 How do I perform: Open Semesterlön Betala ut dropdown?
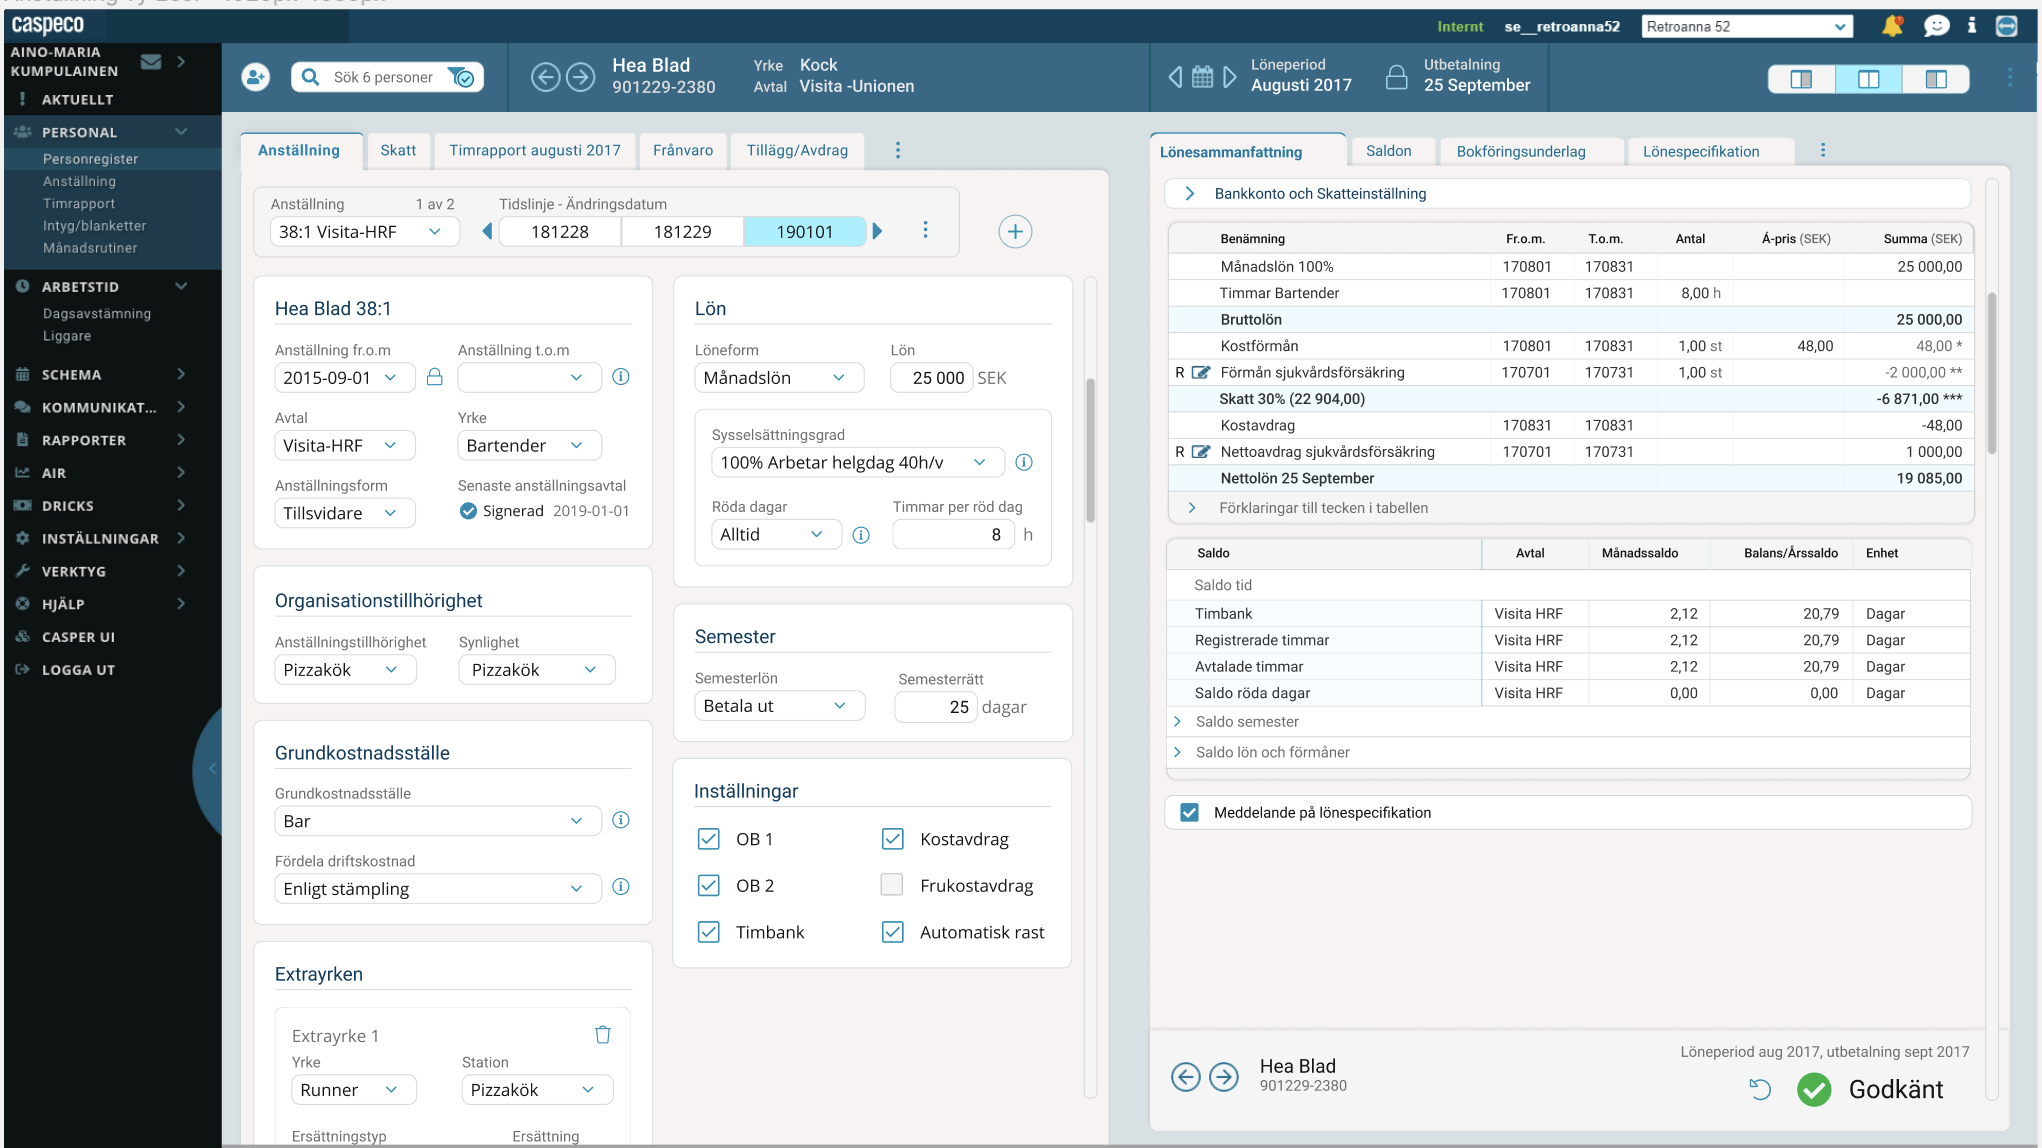779,706
